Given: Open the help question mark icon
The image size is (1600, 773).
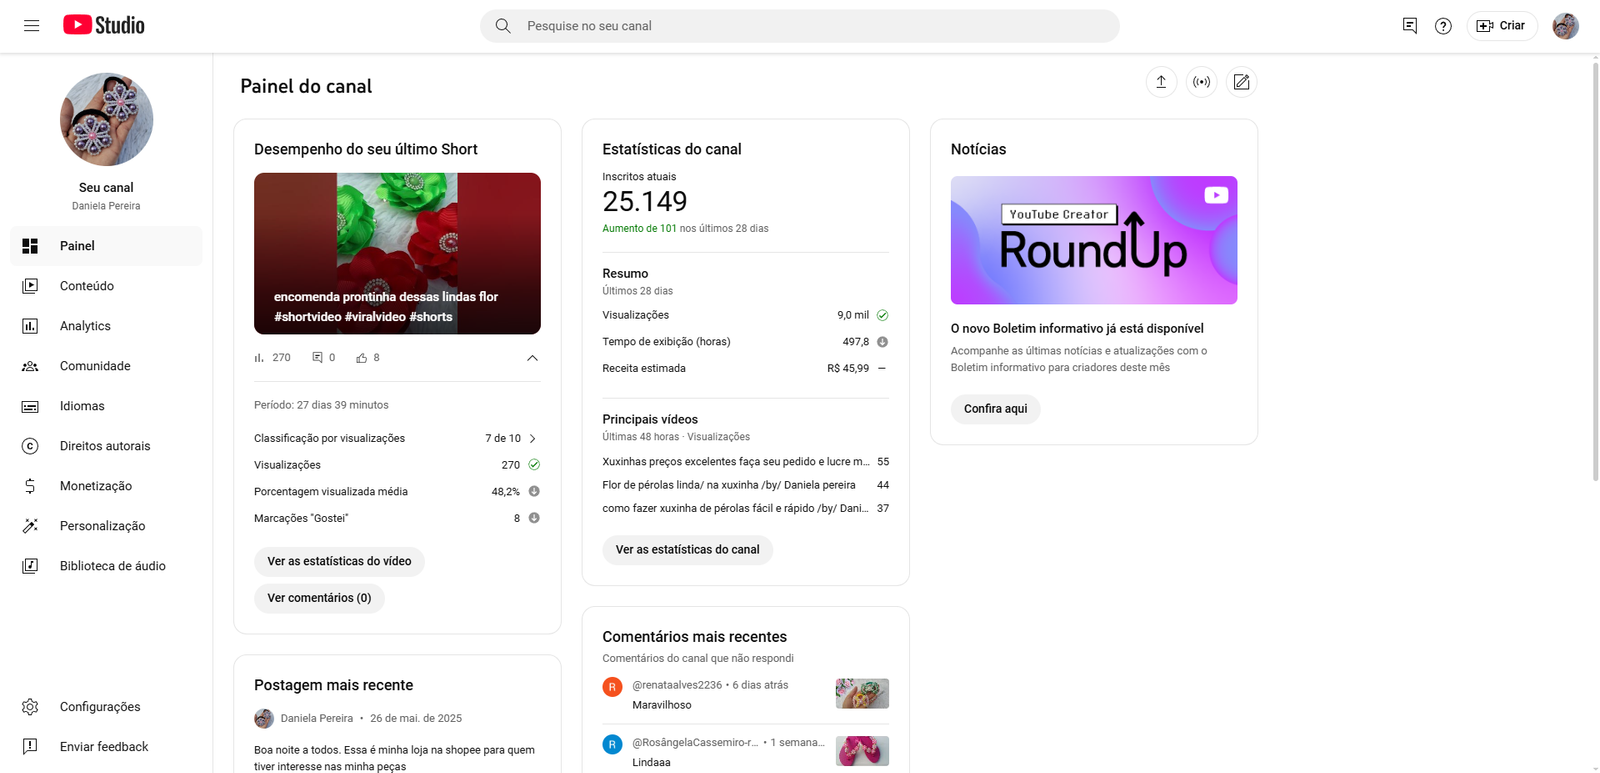Looking at the screenshot, I should click(x=1443, y=26).
